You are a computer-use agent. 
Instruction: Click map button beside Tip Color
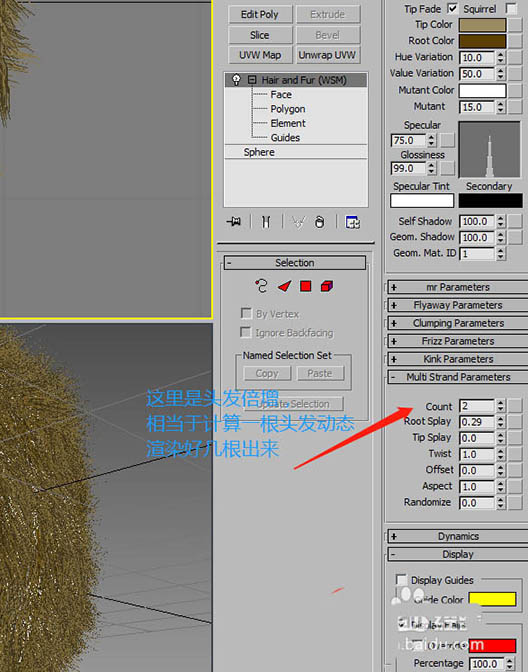point(515,25)
